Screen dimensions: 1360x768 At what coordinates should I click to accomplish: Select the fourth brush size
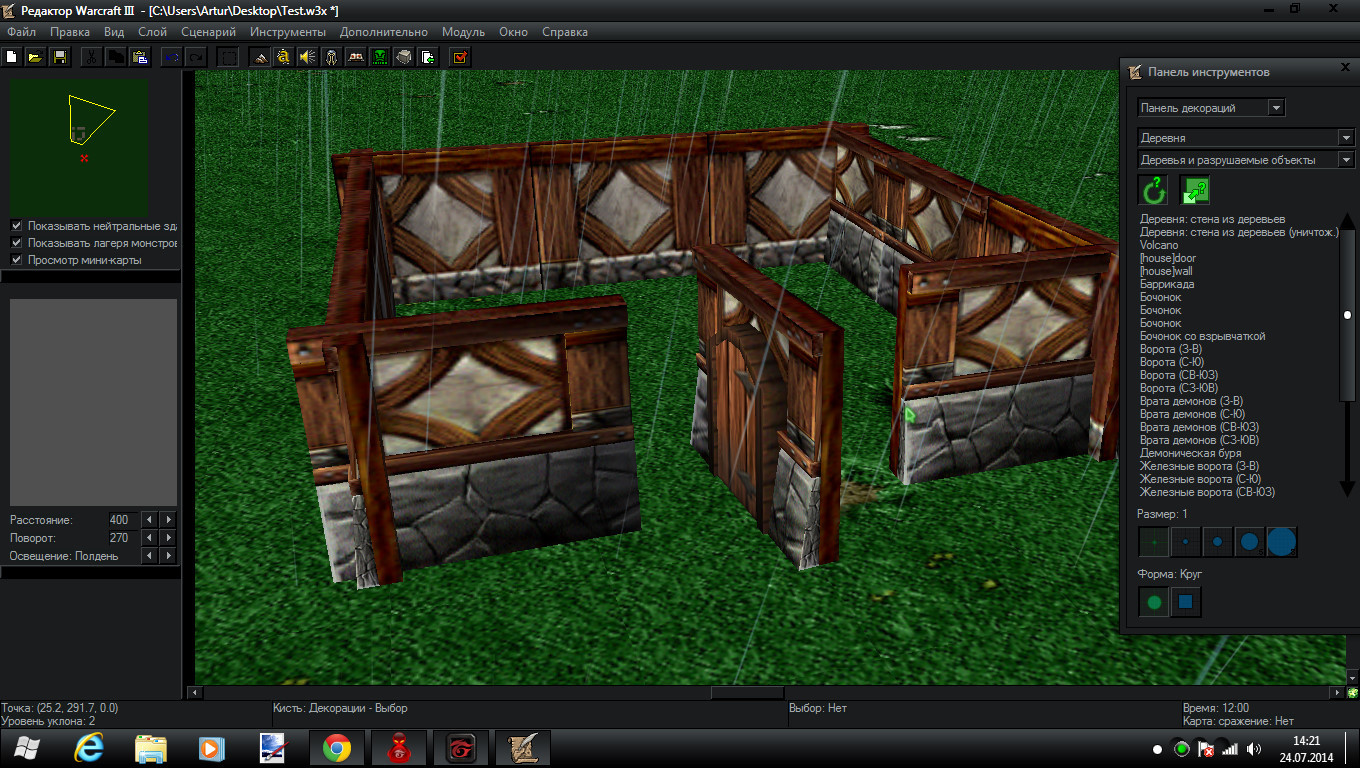click(1249, 542)
